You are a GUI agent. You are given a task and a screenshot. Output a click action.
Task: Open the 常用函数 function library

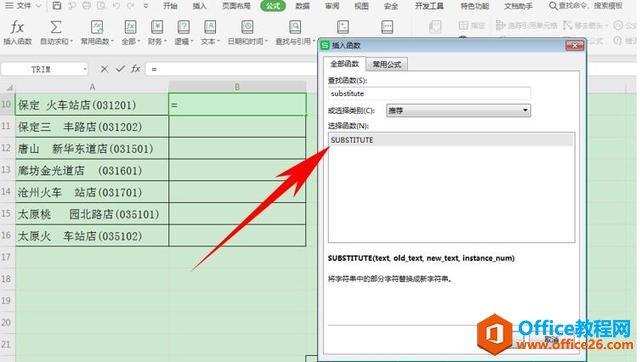[97, 32]
